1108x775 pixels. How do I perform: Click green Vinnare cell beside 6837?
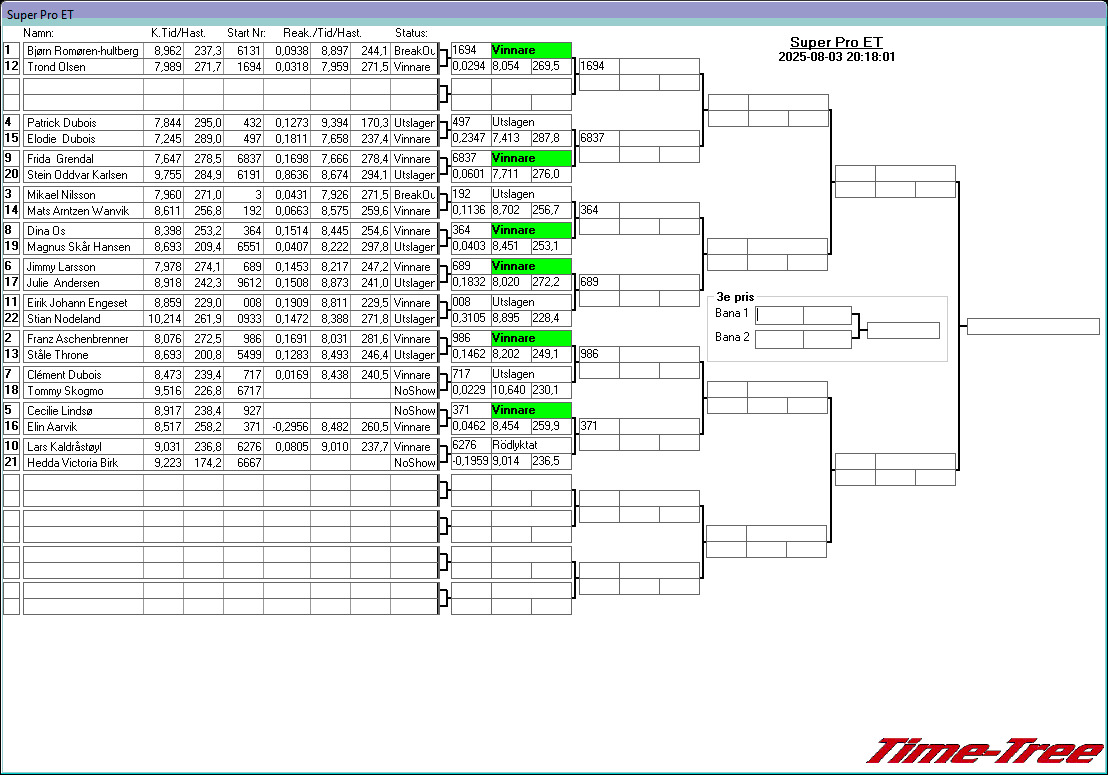(x=531, y=158)
